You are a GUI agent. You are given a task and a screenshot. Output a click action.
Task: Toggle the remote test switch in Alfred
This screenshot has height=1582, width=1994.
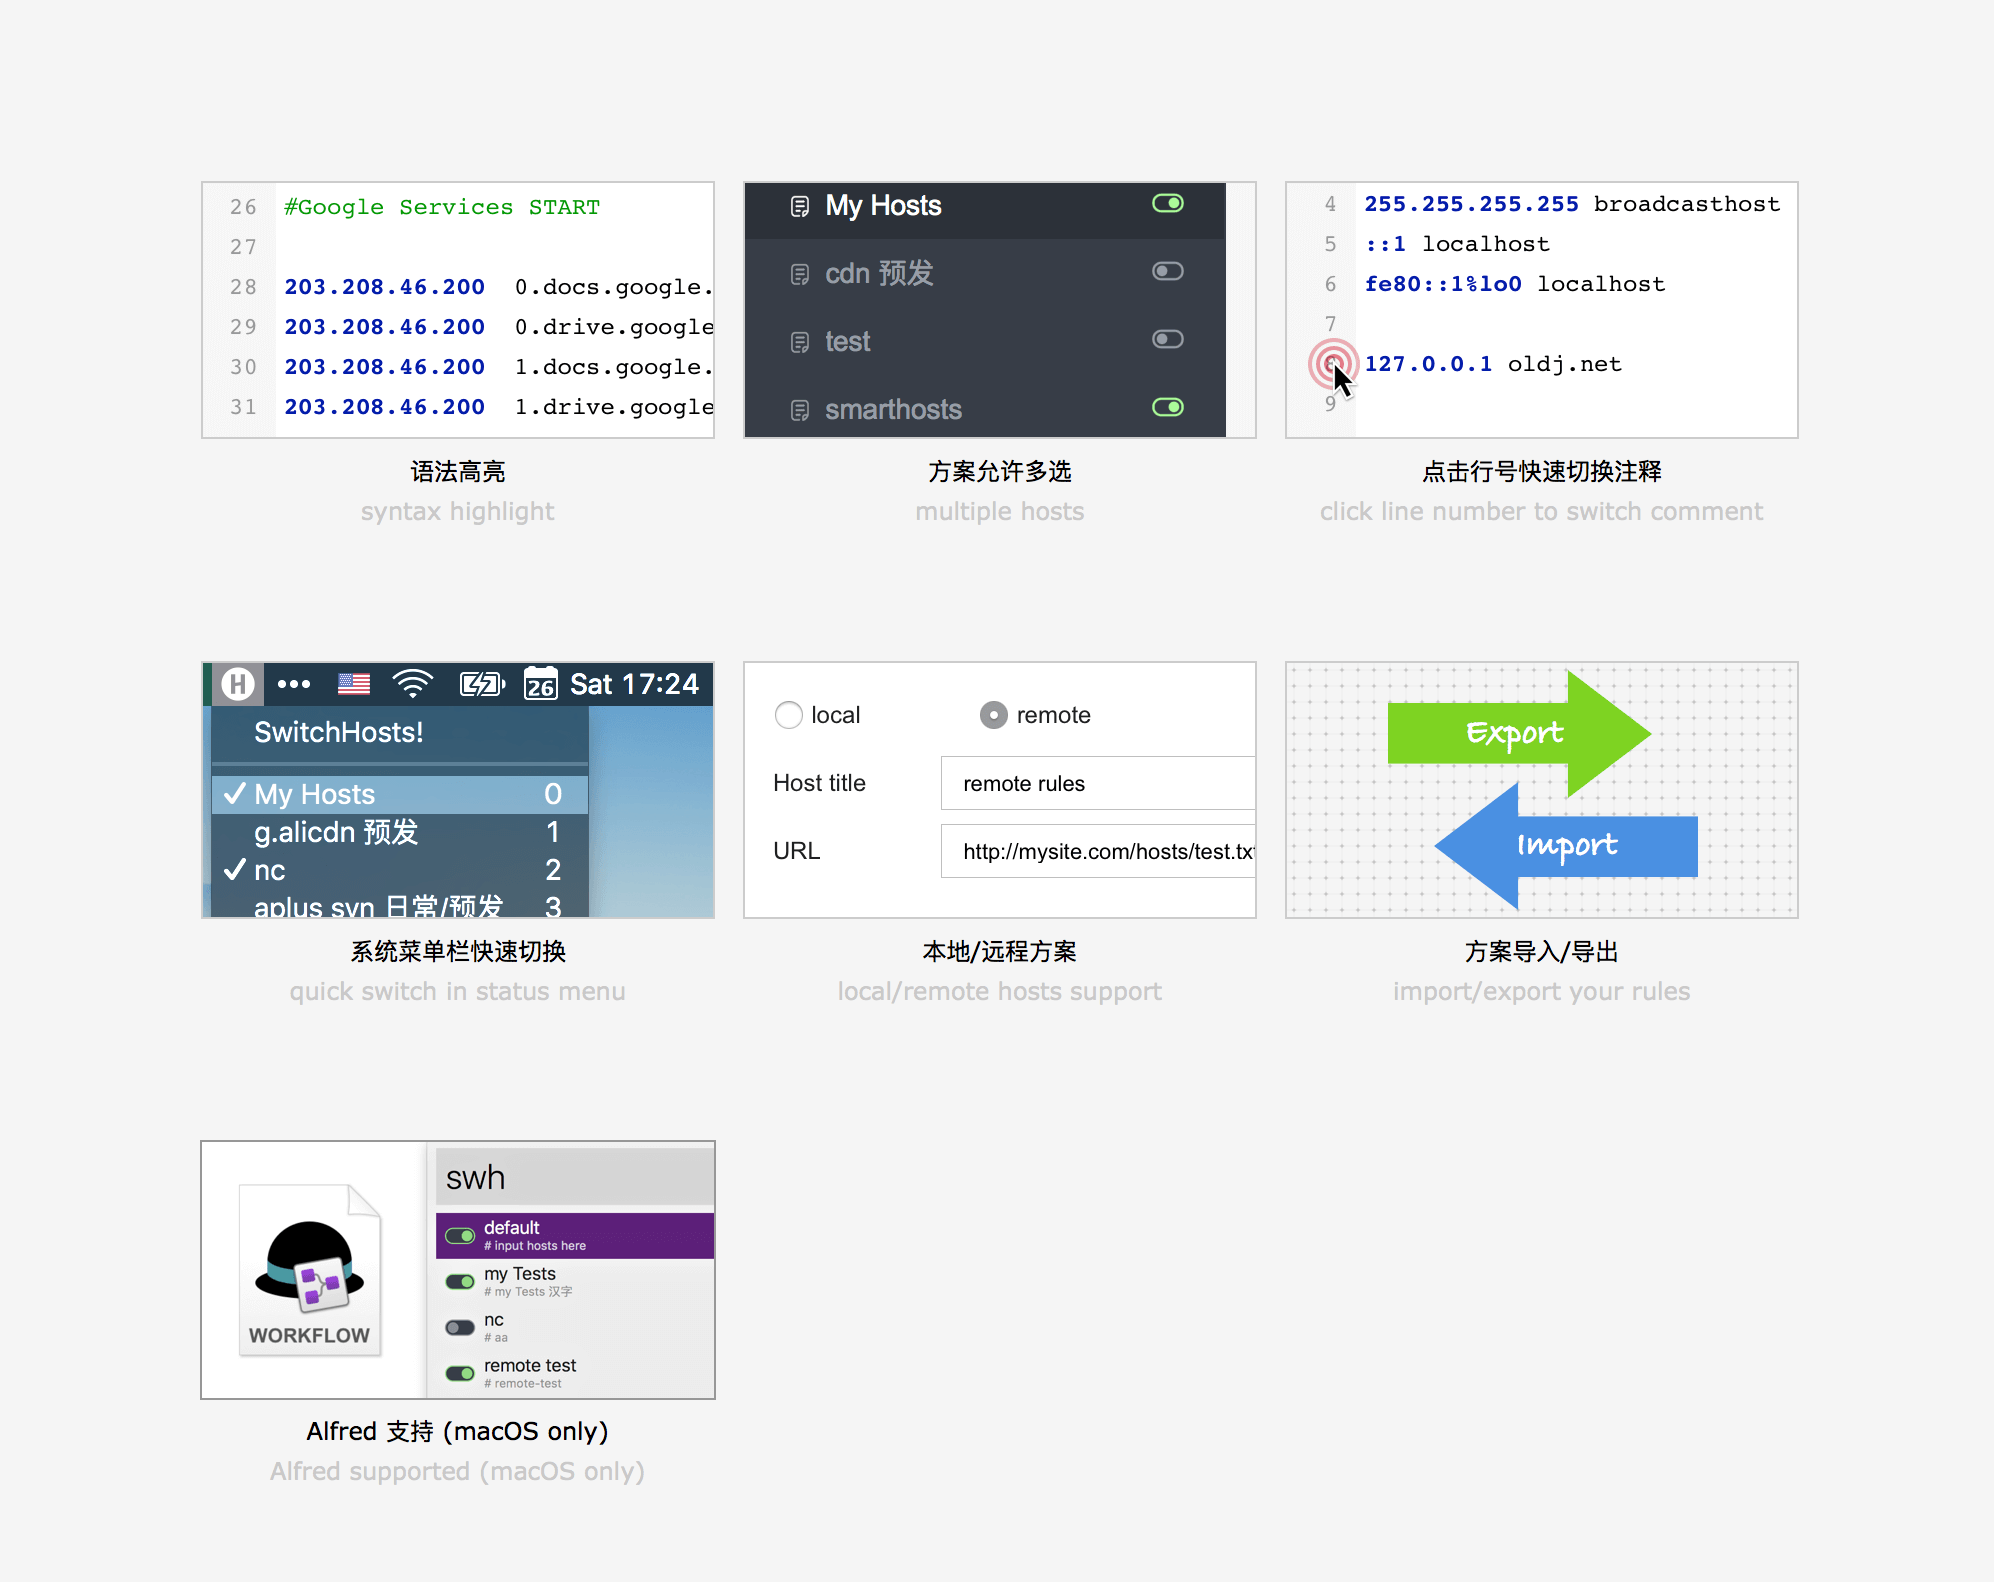[x=460, y=1374]
